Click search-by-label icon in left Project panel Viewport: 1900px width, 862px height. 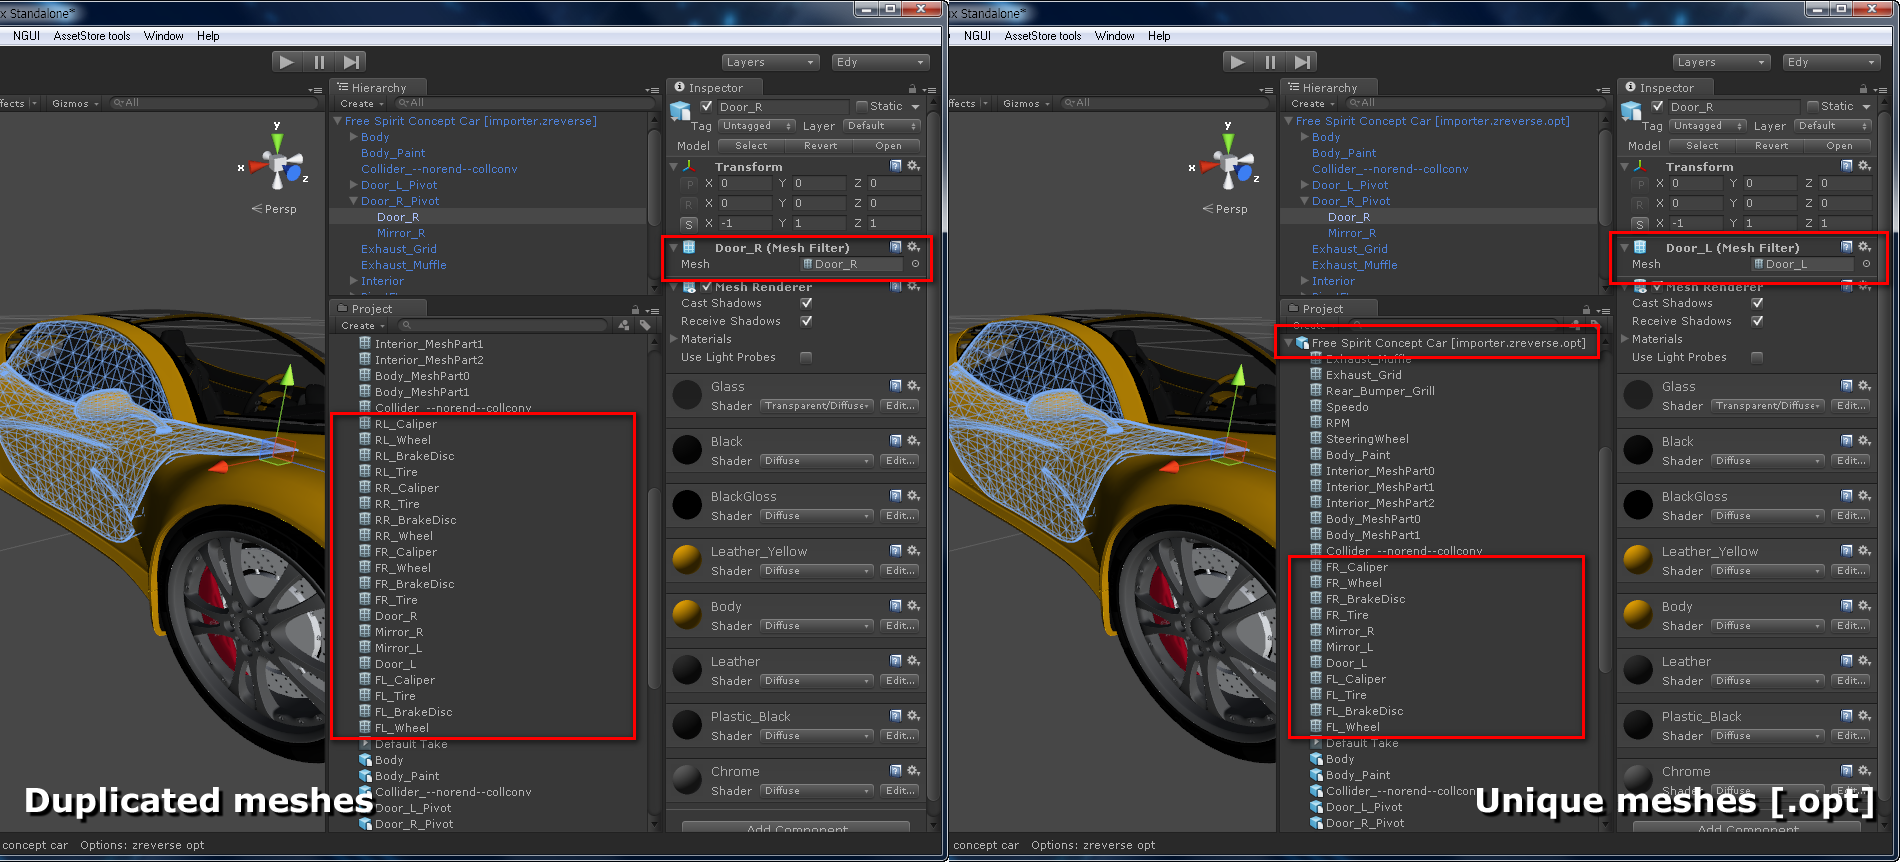645,325
